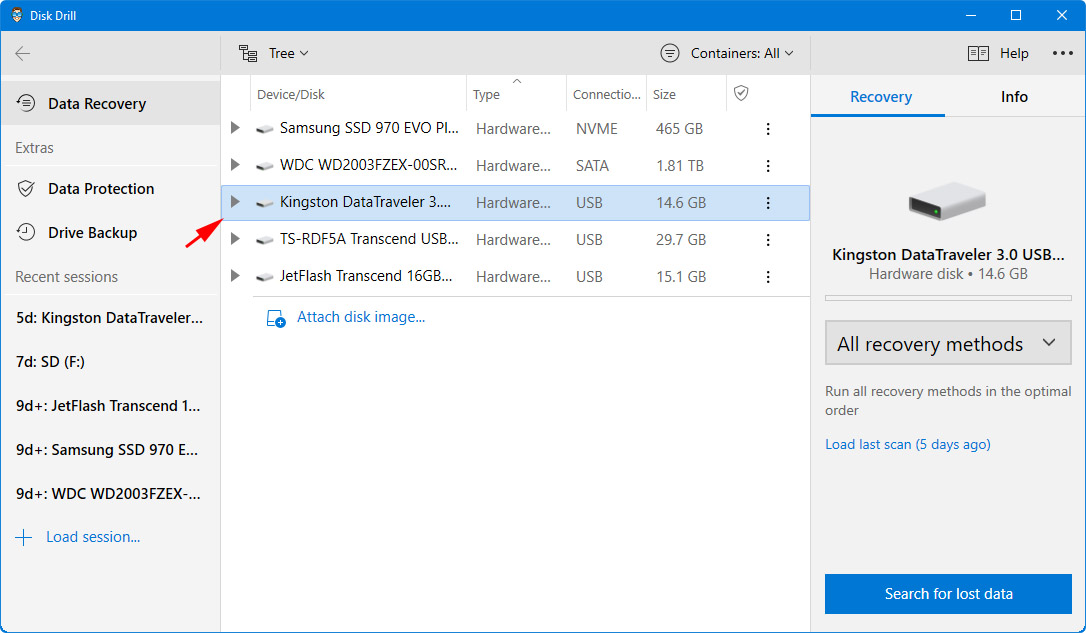
Task: Click the Help book icon
Action: (x=978, y=53)
